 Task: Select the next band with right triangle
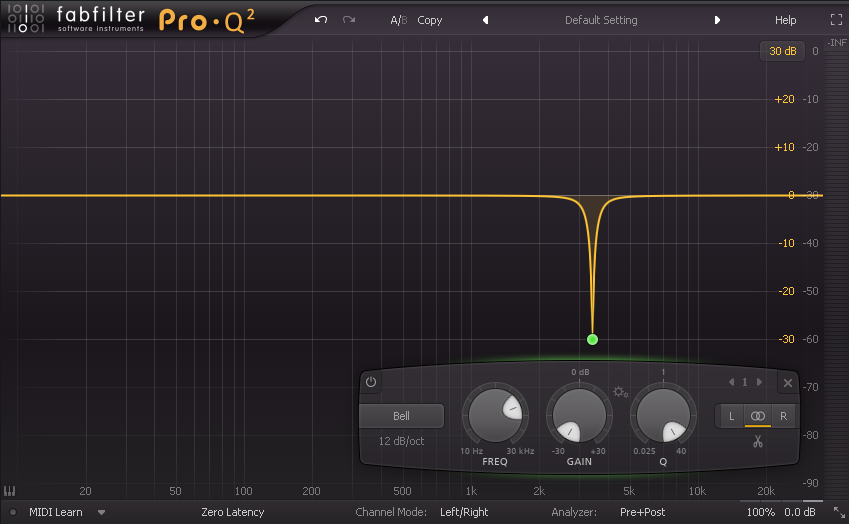pyautogui.click(x=759, y=382)
